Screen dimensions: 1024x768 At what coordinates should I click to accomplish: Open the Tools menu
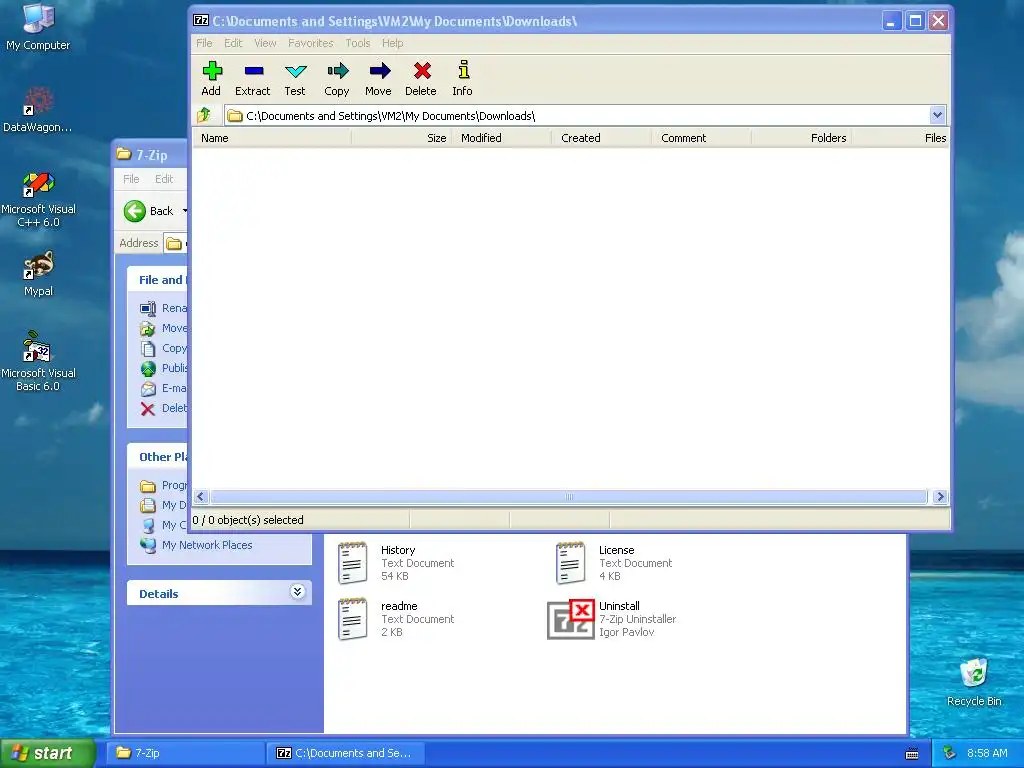pyautogui.click(x=358, y=43)
